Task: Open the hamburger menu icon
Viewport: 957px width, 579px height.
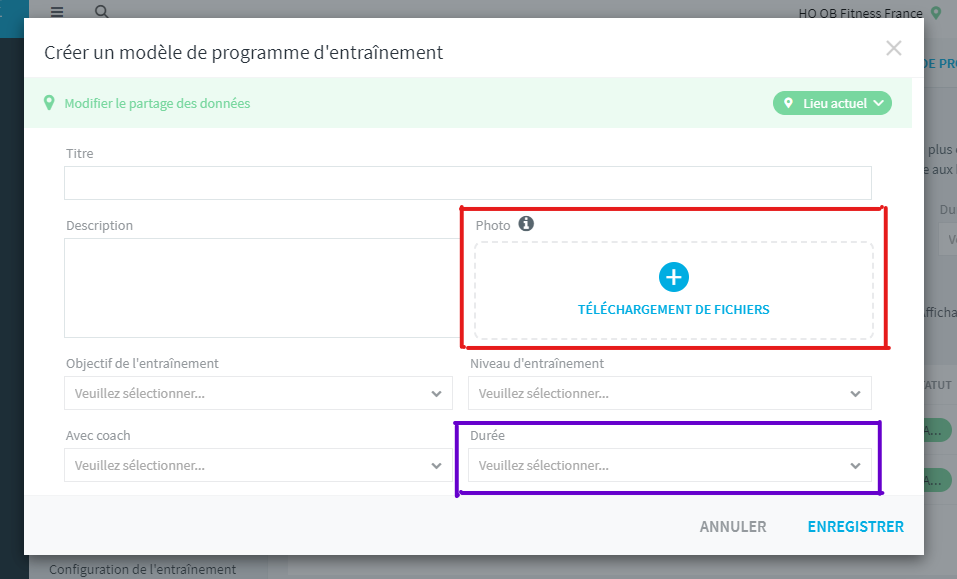Action: [x=57, y=11]
